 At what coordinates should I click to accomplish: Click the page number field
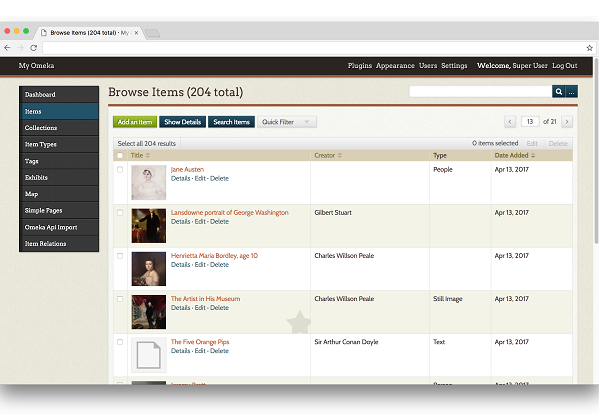tap(530, 122)
